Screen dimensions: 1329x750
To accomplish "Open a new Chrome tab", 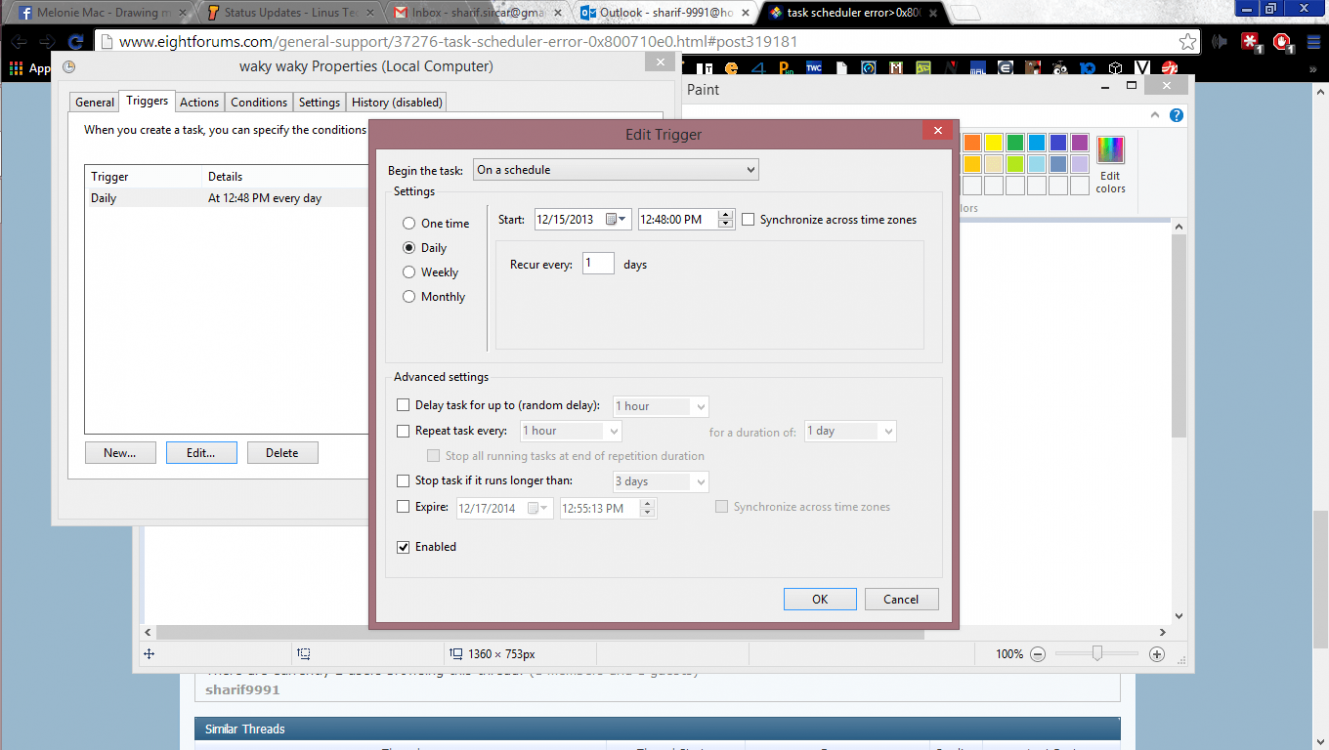I will tap(964, 13).
